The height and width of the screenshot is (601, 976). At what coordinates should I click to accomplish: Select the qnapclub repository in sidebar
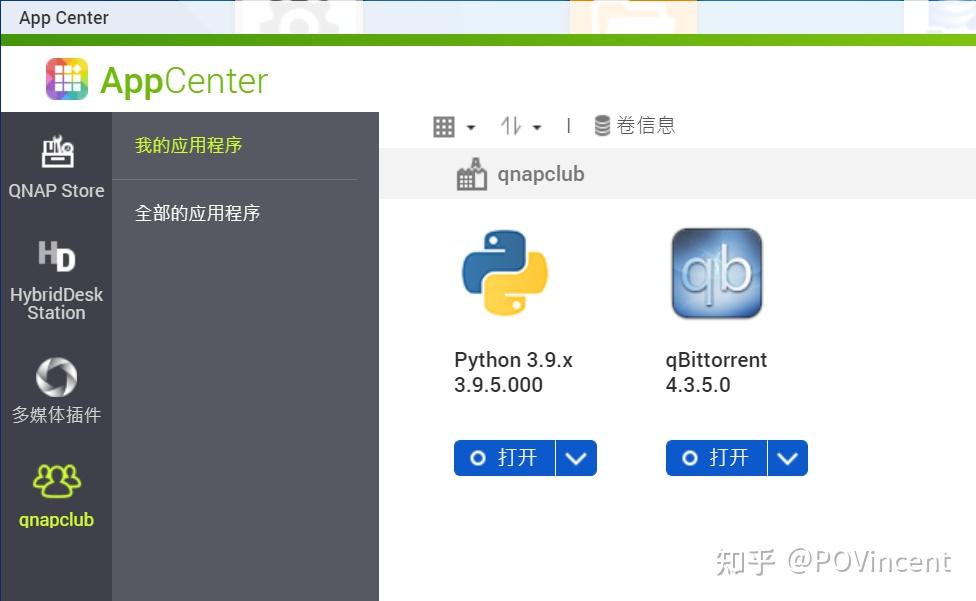pos(56,496)
